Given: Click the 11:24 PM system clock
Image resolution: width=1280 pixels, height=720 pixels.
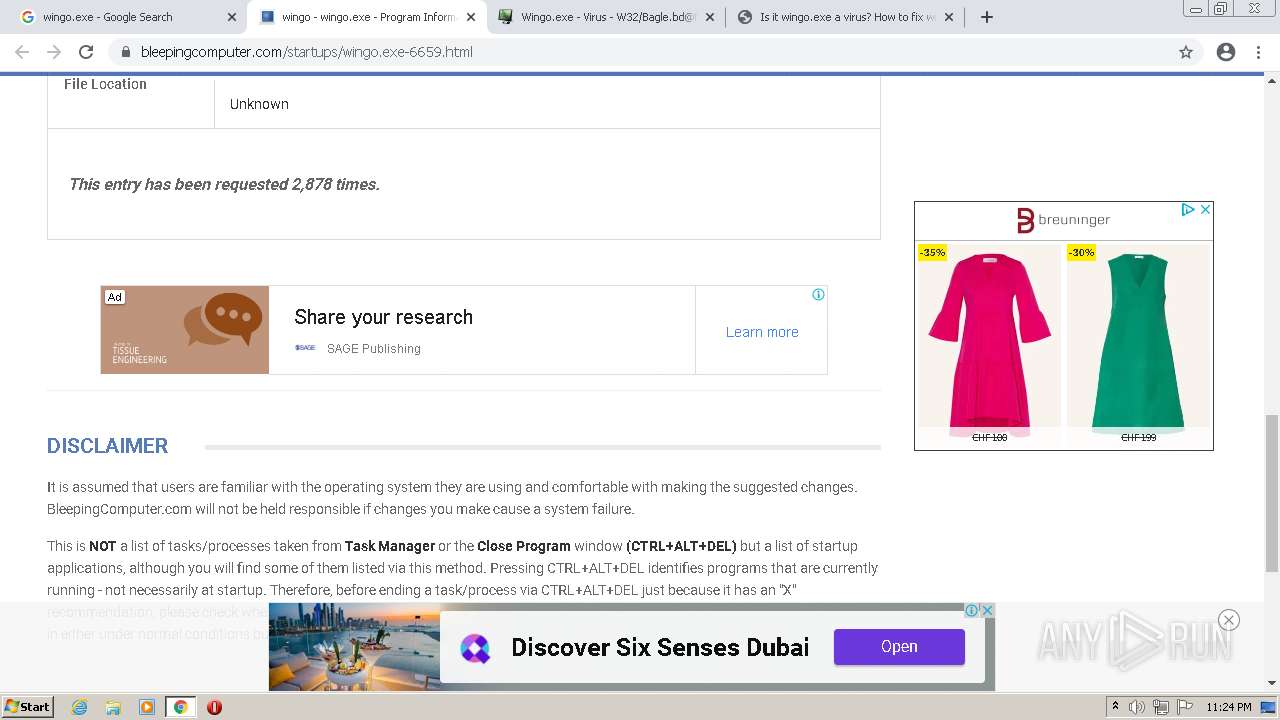Looking at the screenshot, I should pyautogui.click(x=1229, y=707).
